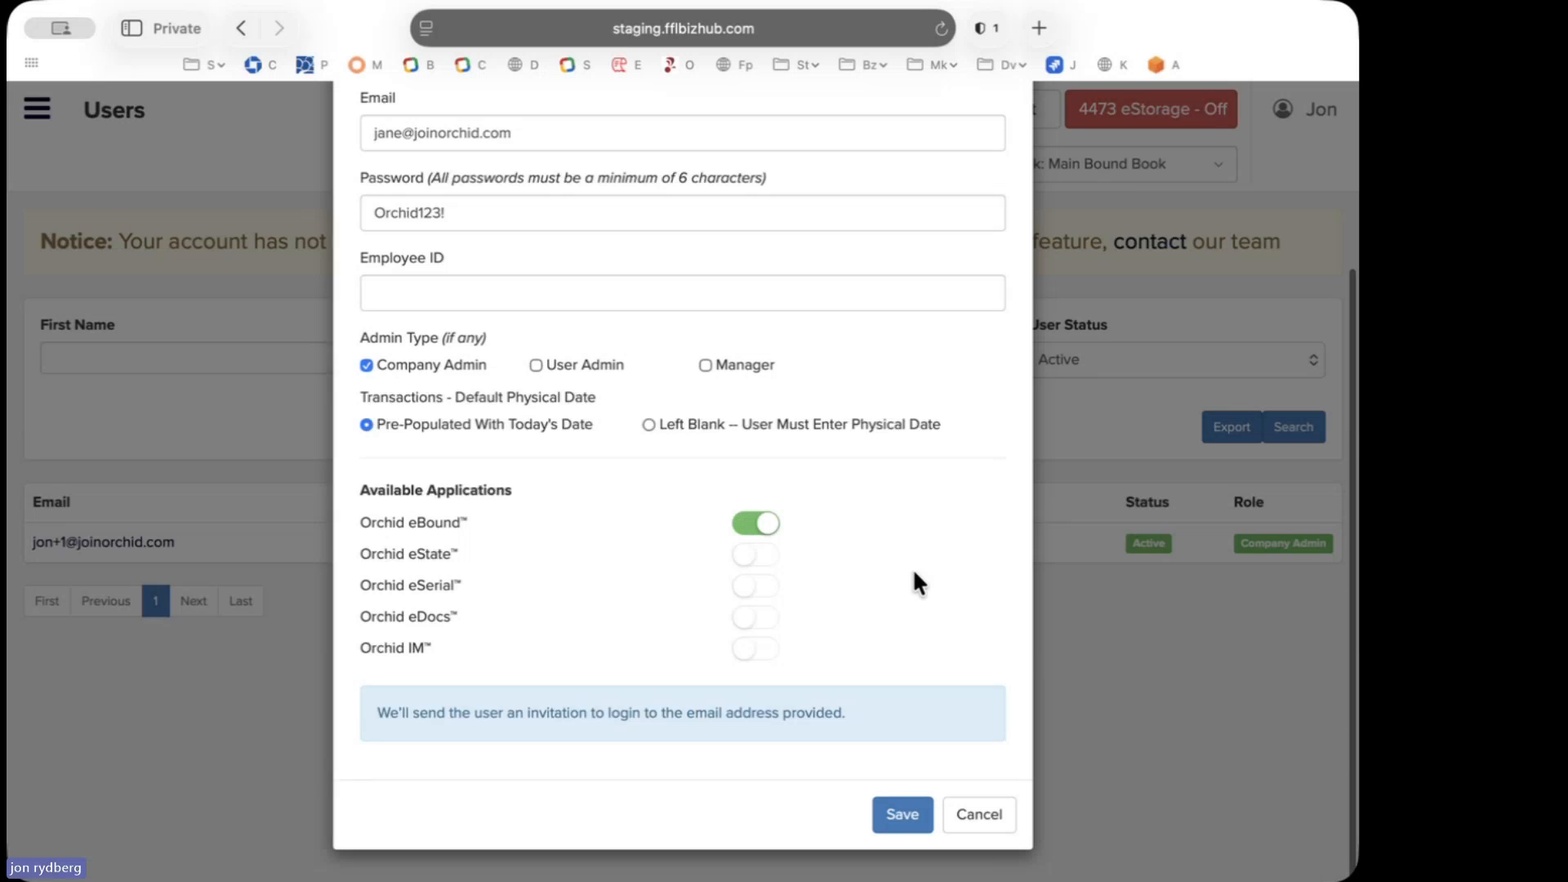The image size is (1568, 882).
Task: Toggle the browser sidebar icon beside Private
Action: tap(131, 28)
